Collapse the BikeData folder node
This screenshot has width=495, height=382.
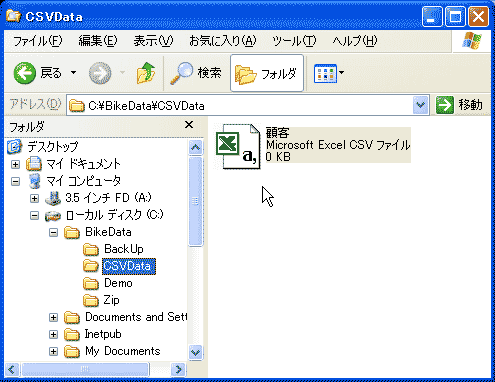[x=53, y=232]
